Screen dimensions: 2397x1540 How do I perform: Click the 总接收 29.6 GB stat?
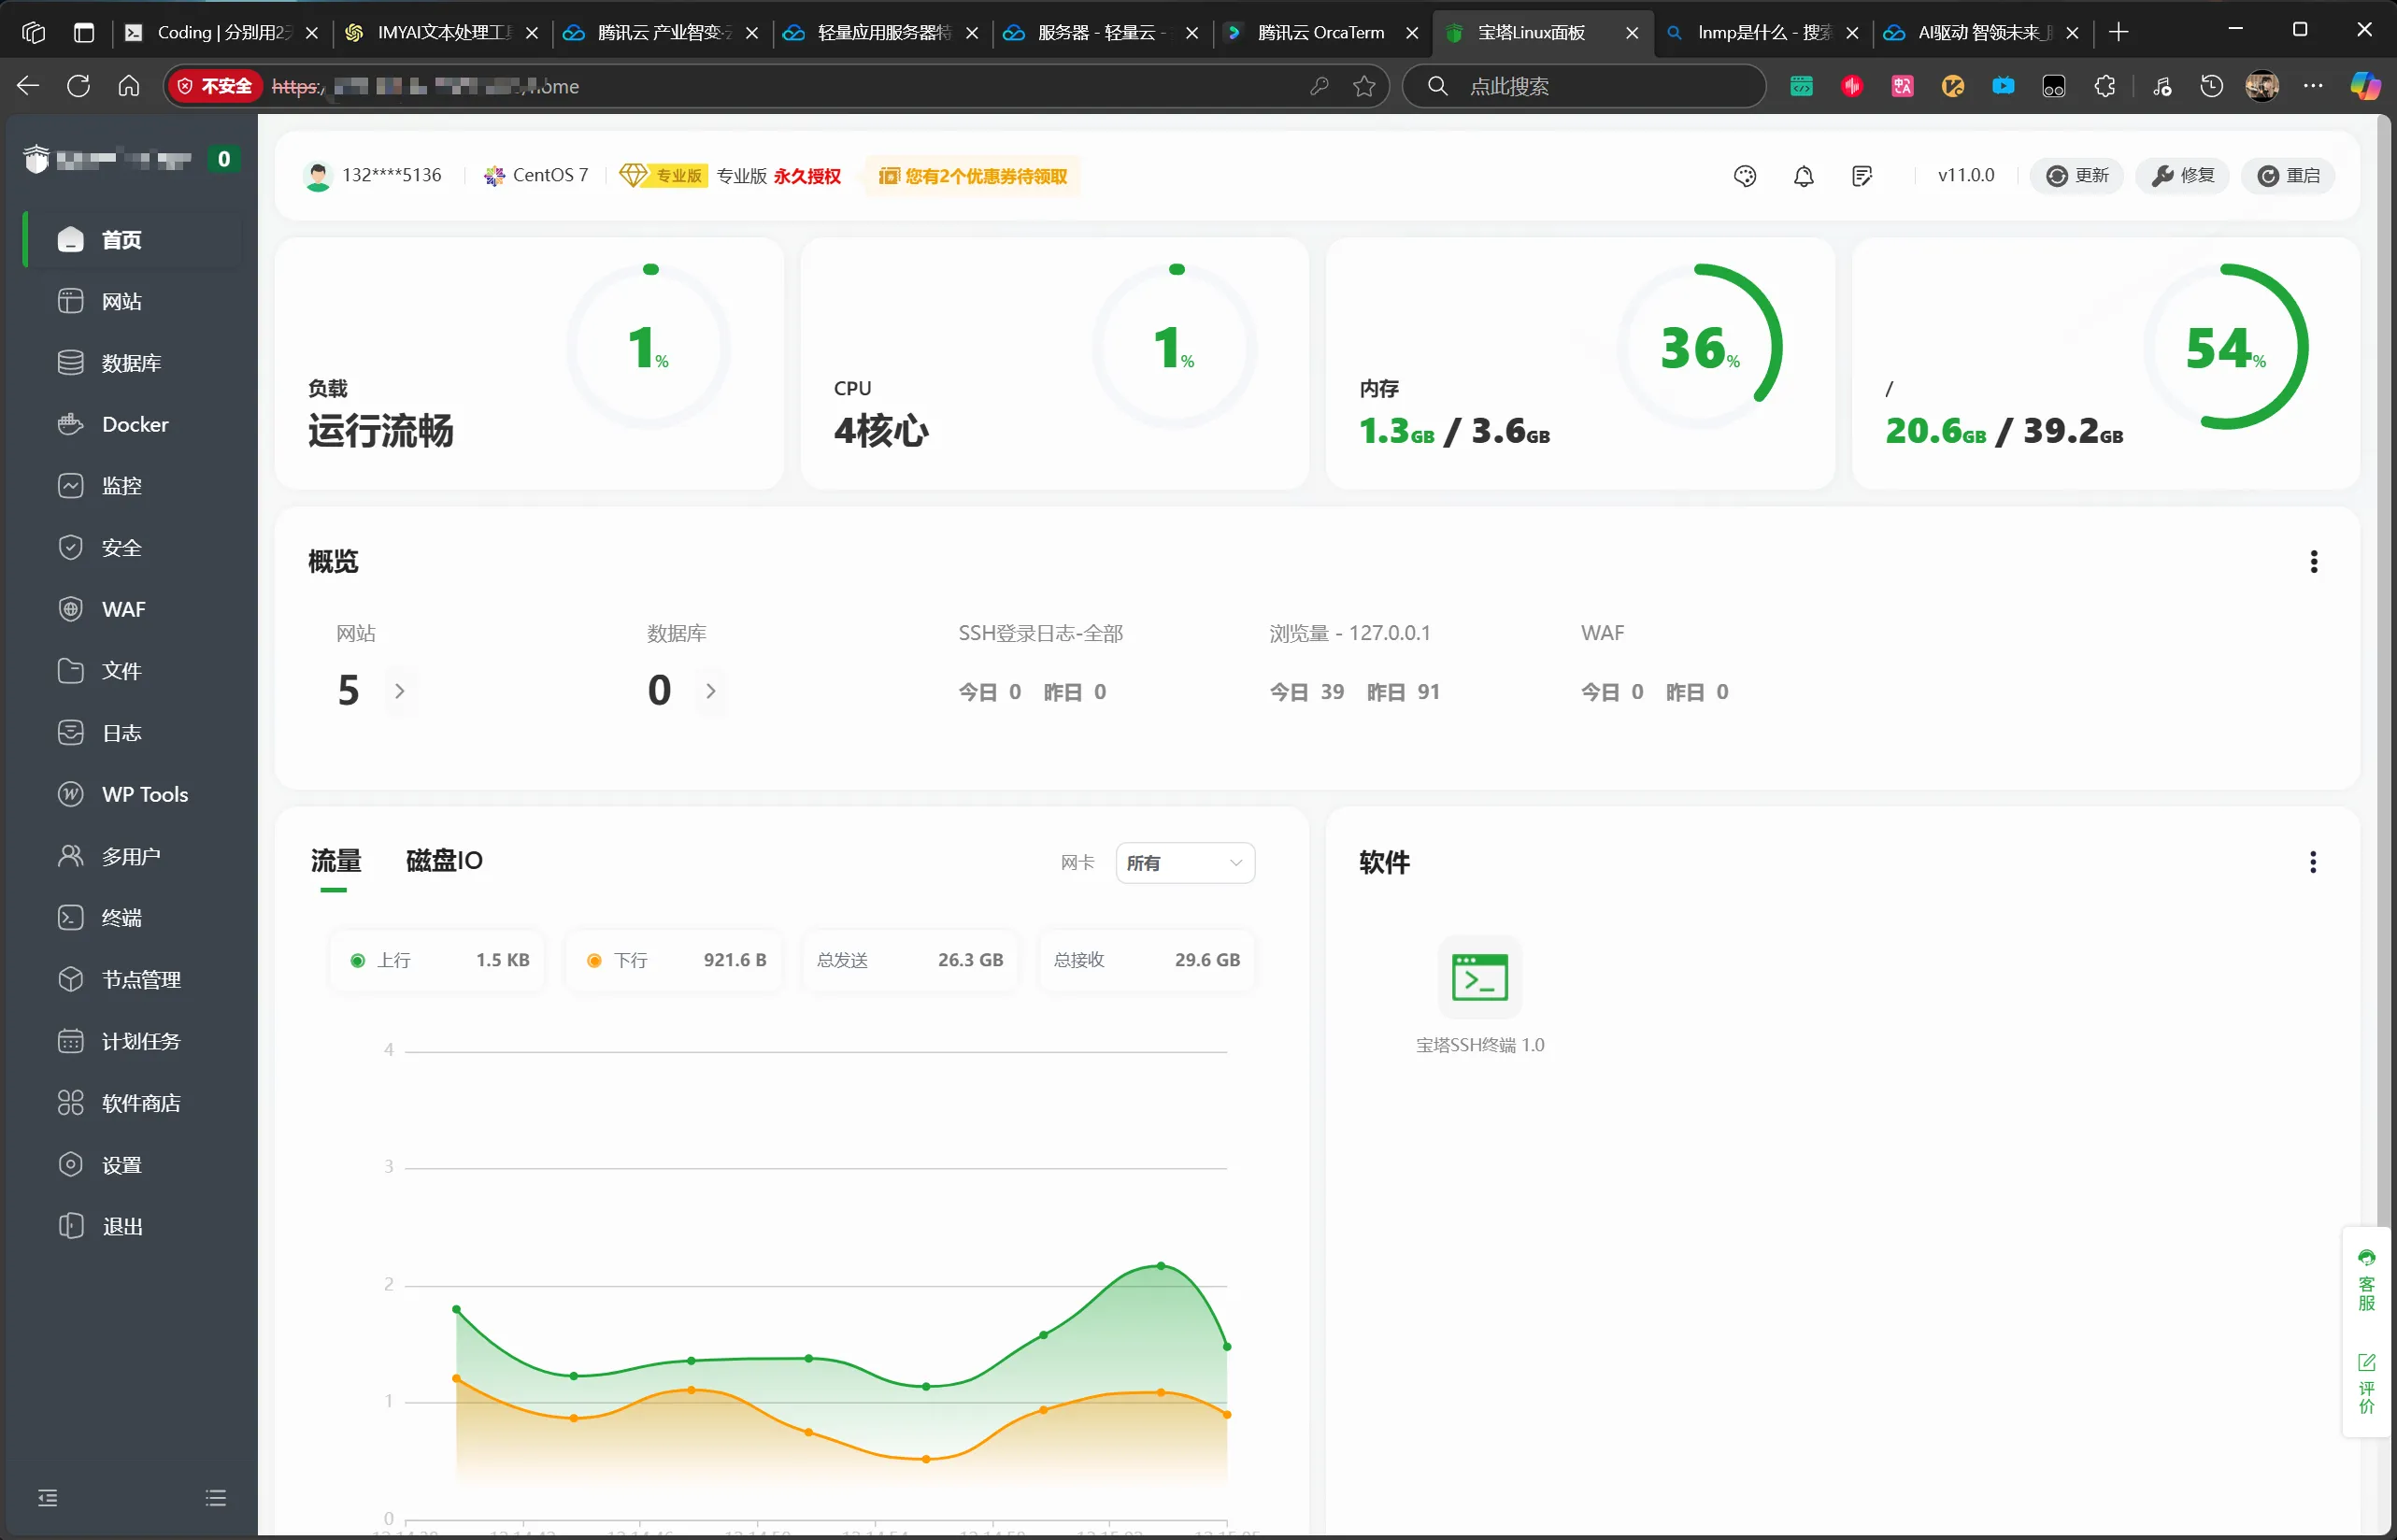point(1147,960)
